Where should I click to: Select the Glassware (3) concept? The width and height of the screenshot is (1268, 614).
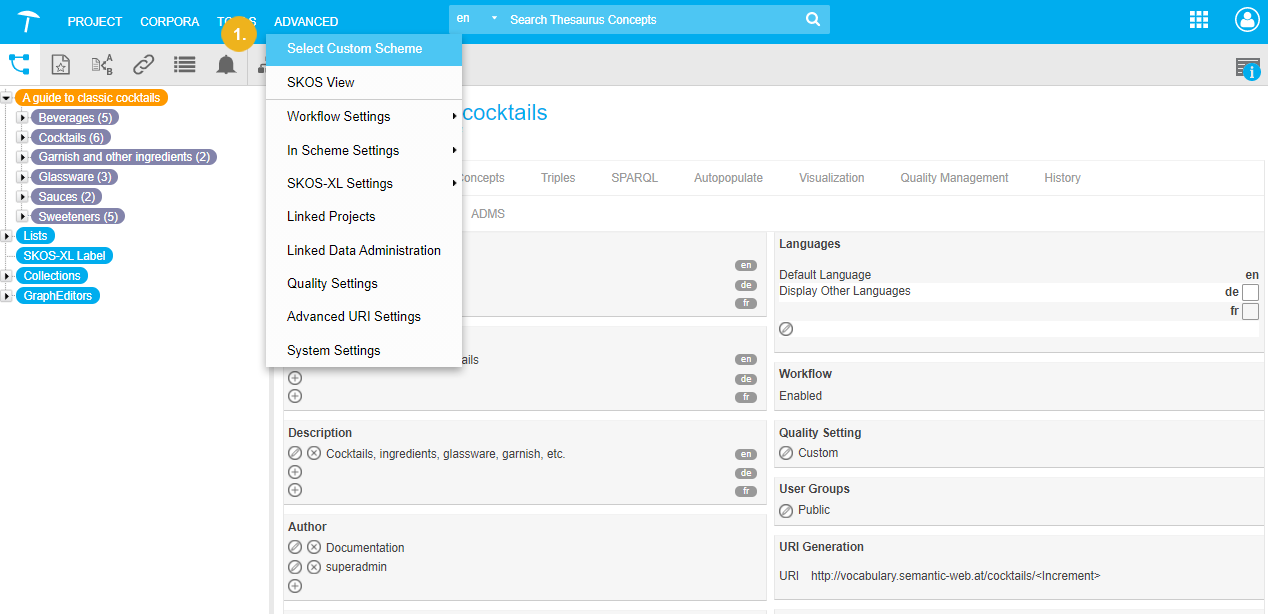(x=75, y=177)
